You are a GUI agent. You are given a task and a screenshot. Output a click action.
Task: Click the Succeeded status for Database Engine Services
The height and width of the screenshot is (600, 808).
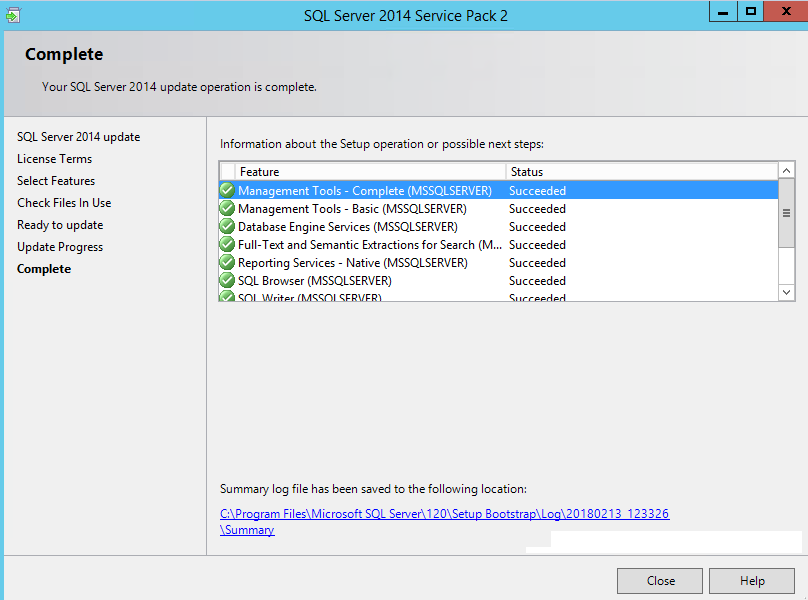[x=537, y=227]
